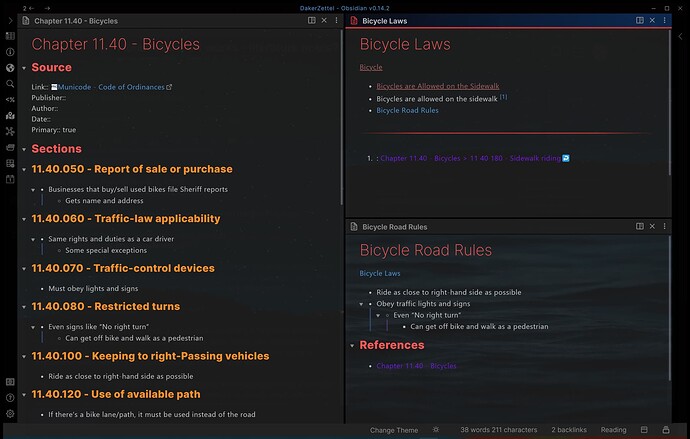This screenshot has width=690, height=439.
Task: Click the Bicycle Laws pane file icon
Action: [354, 21]
